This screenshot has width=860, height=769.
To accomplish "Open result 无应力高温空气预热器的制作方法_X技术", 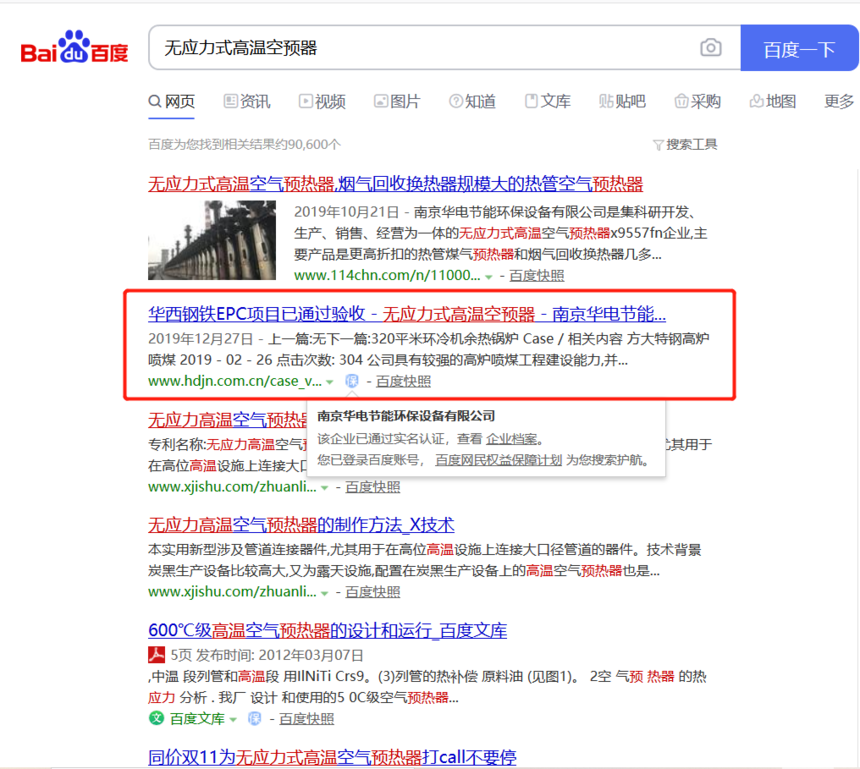I will tap(301, 525).
